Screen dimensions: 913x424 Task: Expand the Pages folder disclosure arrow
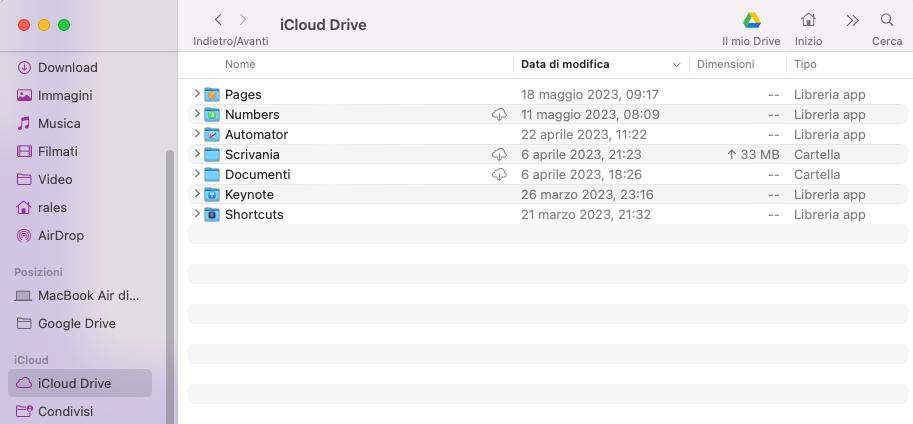[x=197, y=94]
